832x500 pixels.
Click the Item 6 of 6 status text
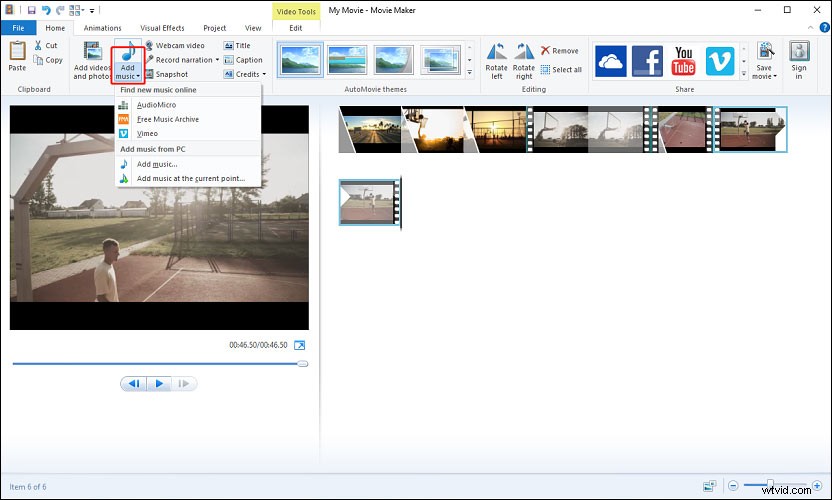[28, 487]
